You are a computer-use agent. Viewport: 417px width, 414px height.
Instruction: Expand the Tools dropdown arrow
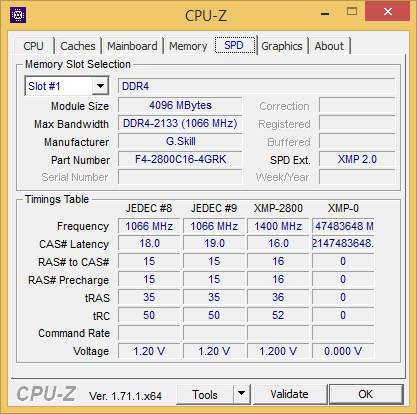pos(242,393)
